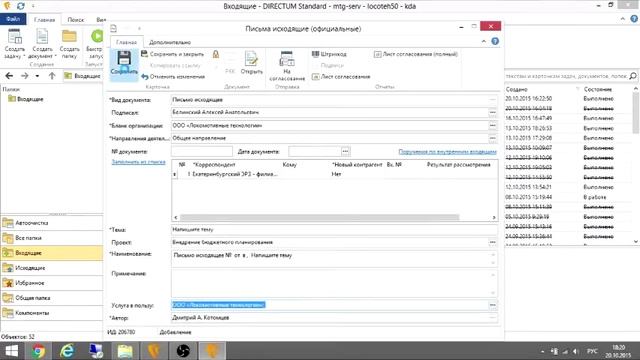Click the № документа input field

202,151
